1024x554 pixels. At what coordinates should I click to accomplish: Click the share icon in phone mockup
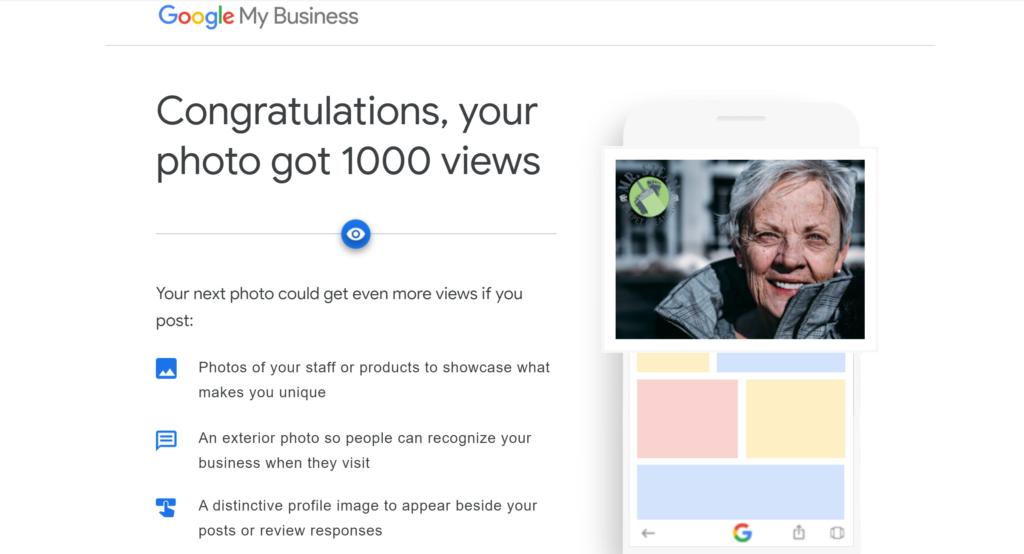pos(799,532)
